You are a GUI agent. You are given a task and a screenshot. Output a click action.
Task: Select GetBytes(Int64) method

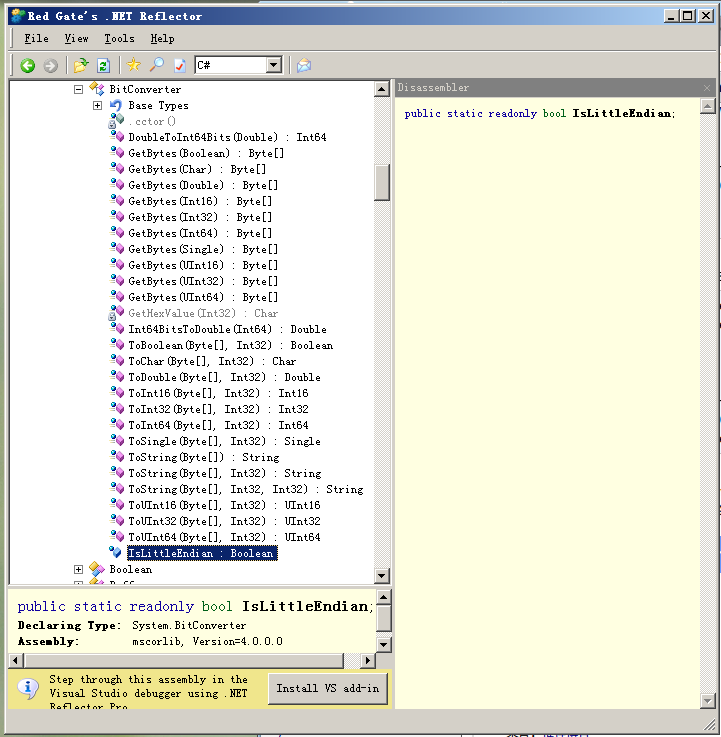coord(200,233)
